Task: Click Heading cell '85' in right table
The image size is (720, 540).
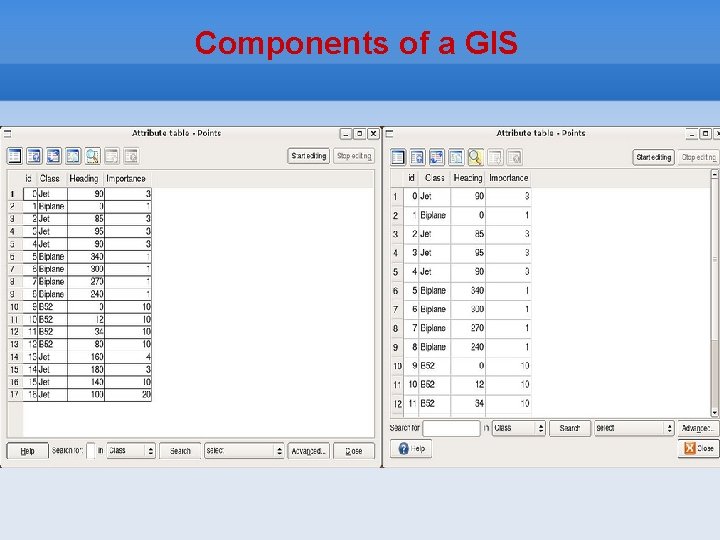Action: coord(468,234)
